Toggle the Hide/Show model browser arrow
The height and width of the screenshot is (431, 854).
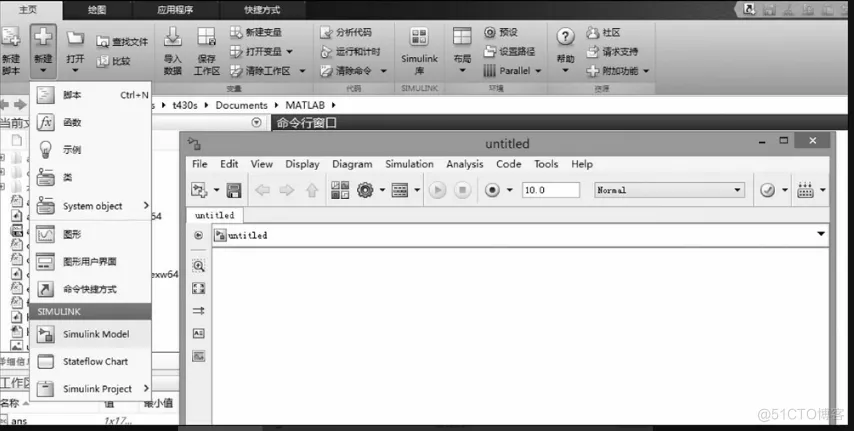point(198,235)
